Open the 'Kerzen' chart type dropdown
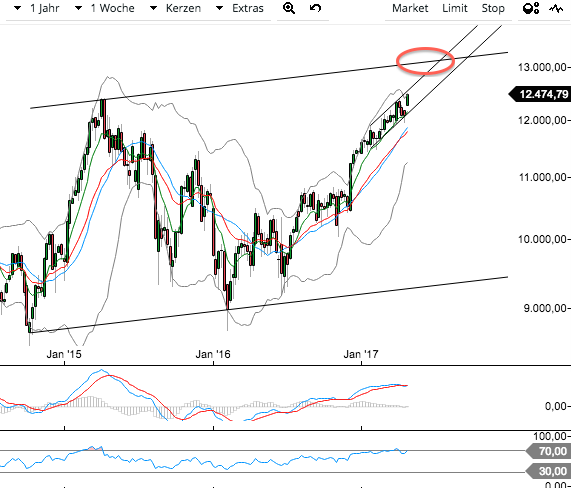 [x=176, y=8]
